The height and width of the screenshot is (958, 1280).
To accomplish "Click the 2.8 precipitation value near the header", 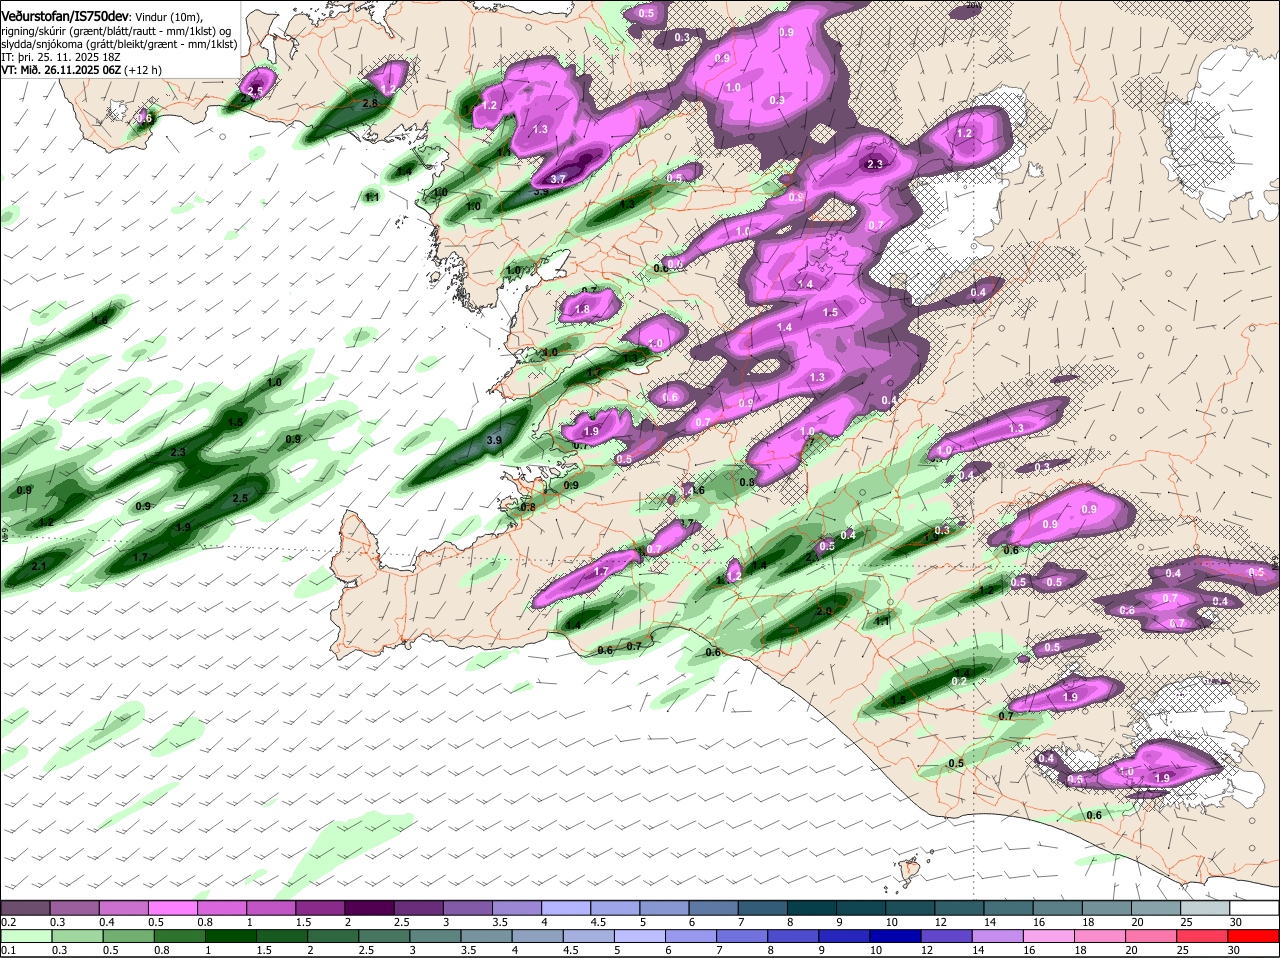I will point(370,103).
